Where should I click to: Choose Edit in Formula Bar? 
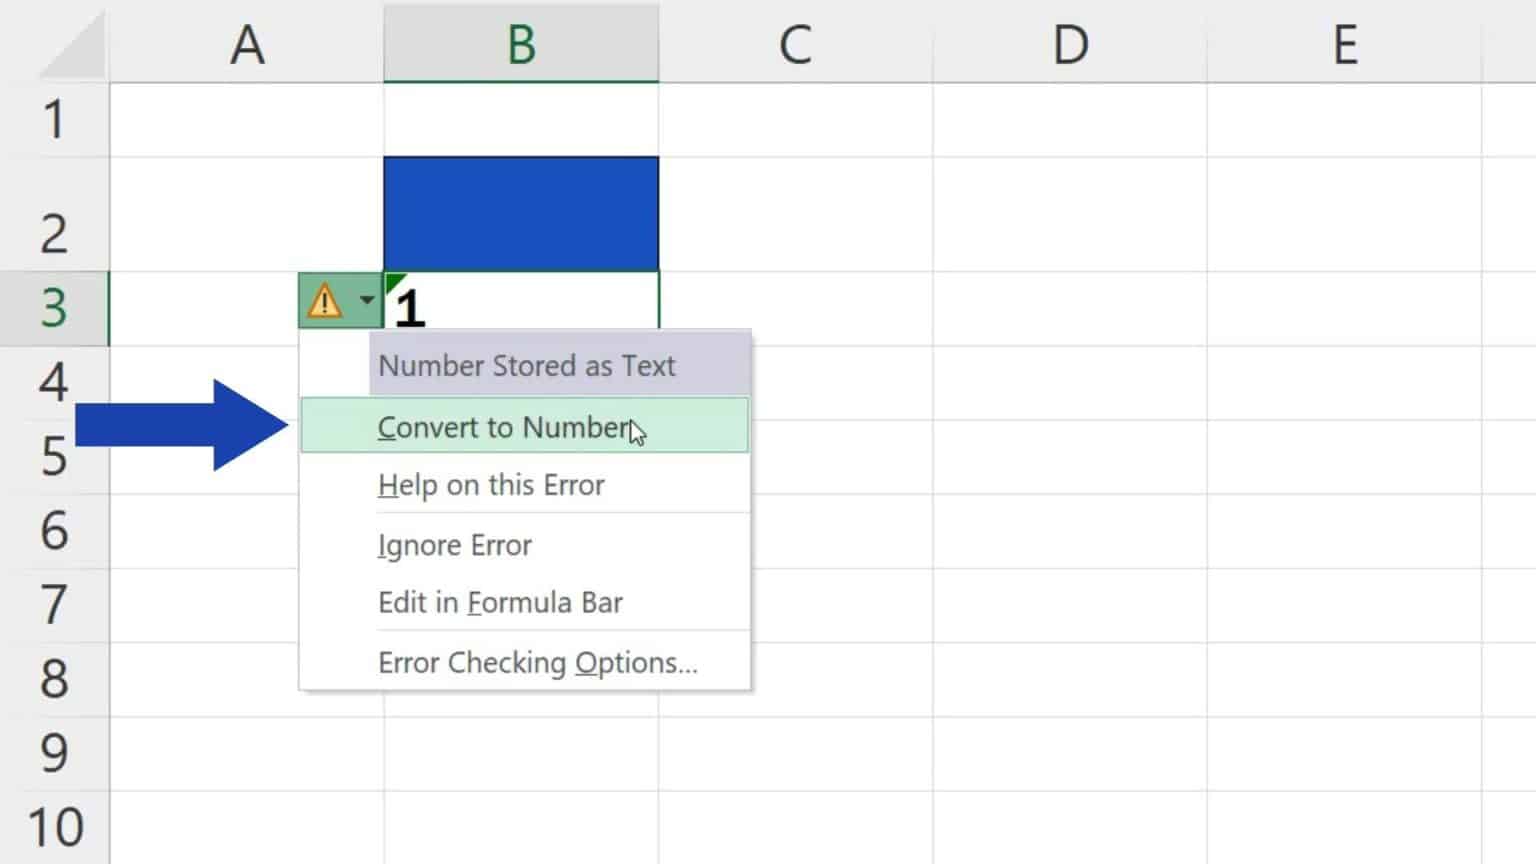500,602
